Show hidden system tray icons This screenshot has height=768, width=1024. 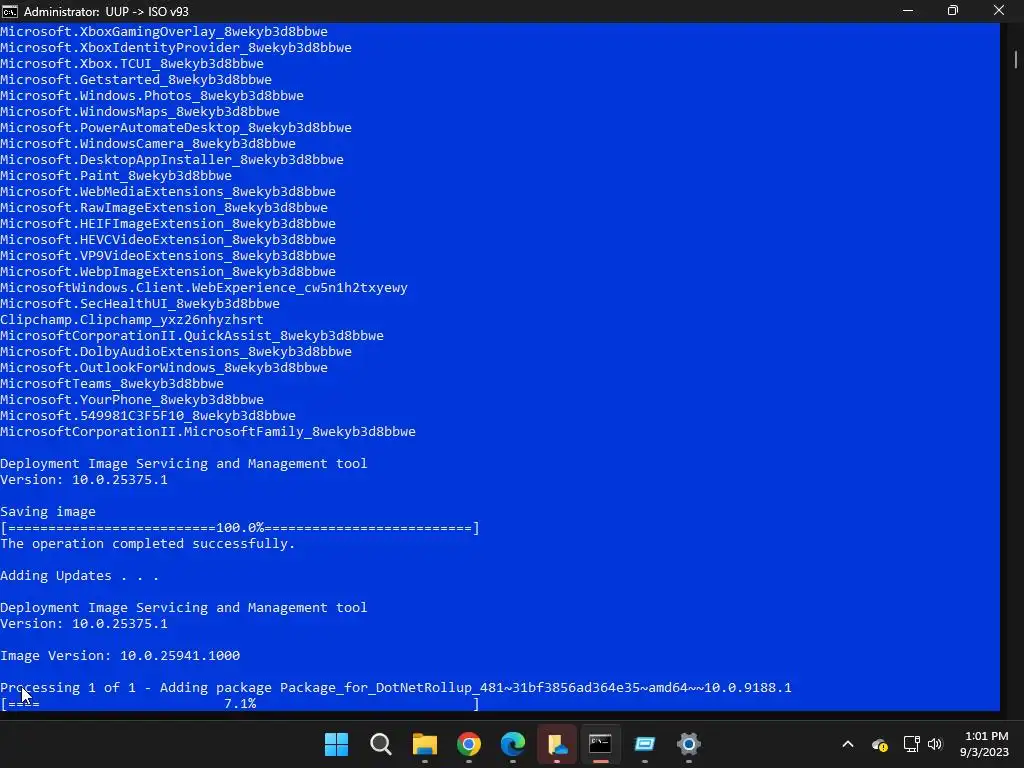click(x=848, y=744)
